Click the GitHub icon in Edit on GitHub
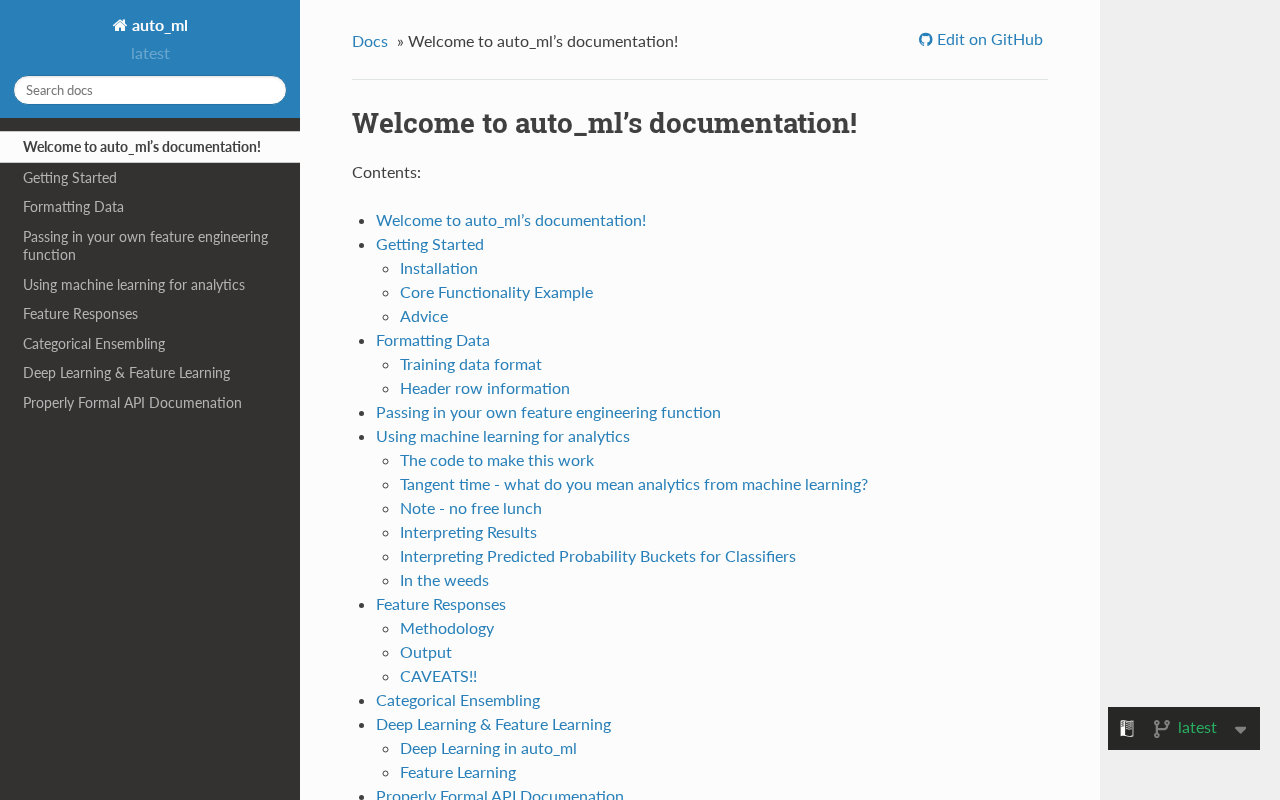This screenshot has height=800, width=1280. pos(926,40)
